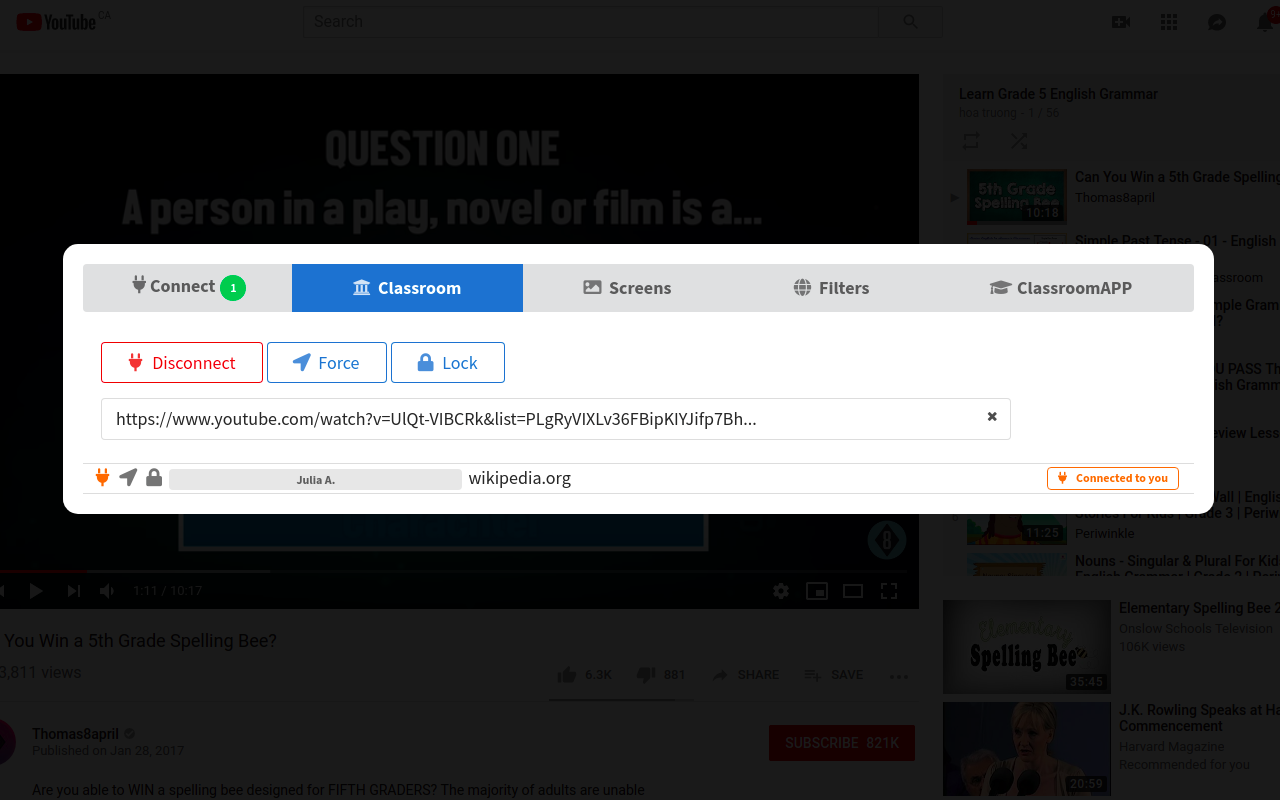Click the Lock button
1280x800 pixels.
tap(448, 363)
